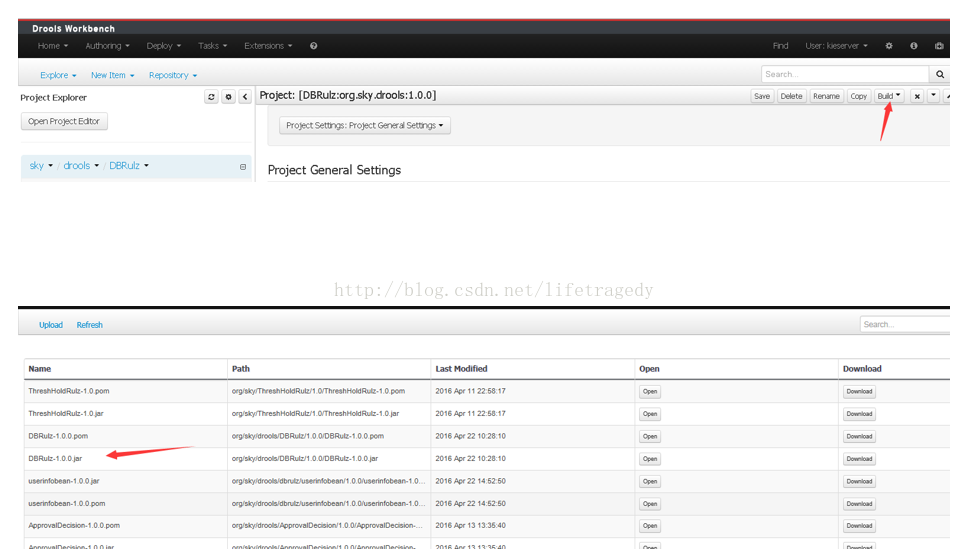Focus the top Search field
The width and height of the screenshot is (968, 559).
point(845,74)
